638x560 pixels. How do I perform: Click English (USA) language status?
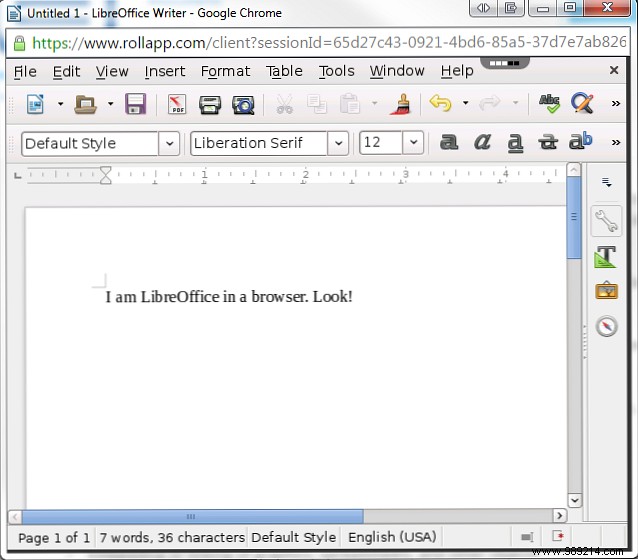(392, 537)
